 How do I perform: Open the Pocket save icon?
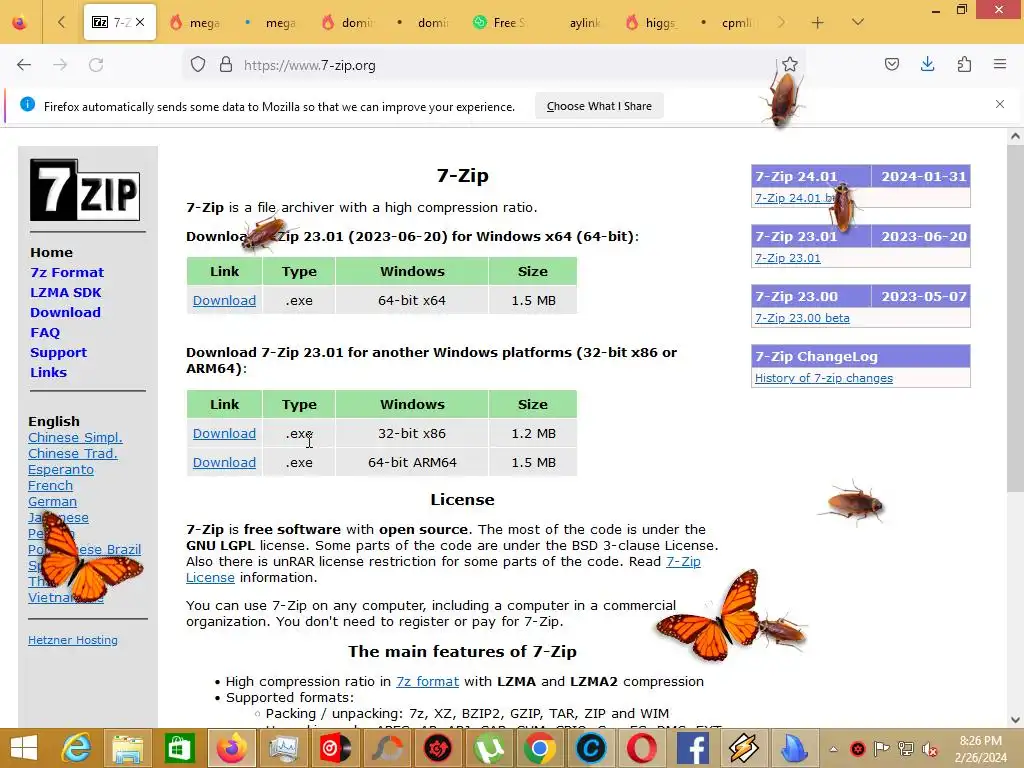click(891, 64)
